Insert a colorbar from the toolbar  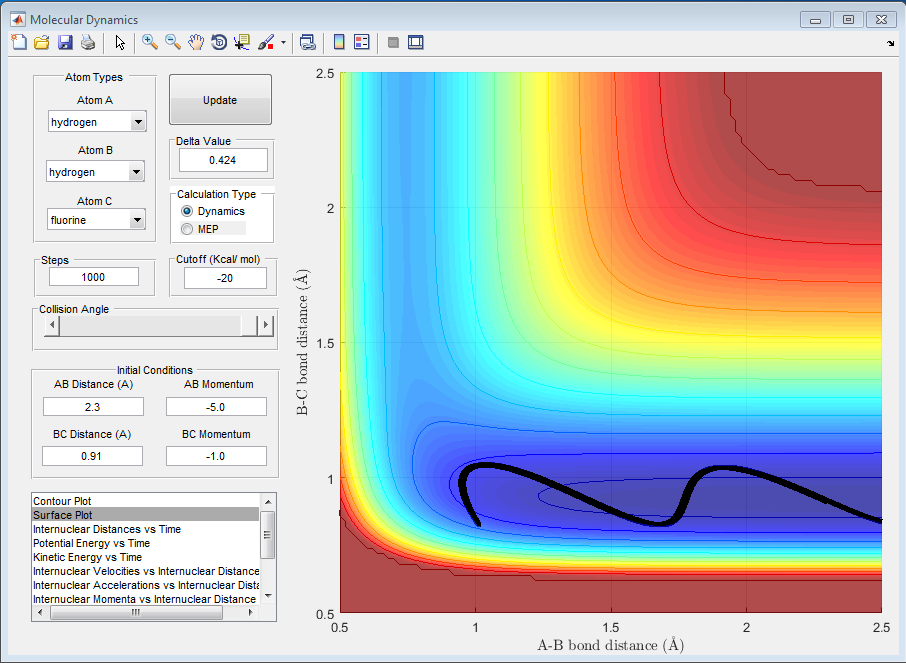click(339, 42)
